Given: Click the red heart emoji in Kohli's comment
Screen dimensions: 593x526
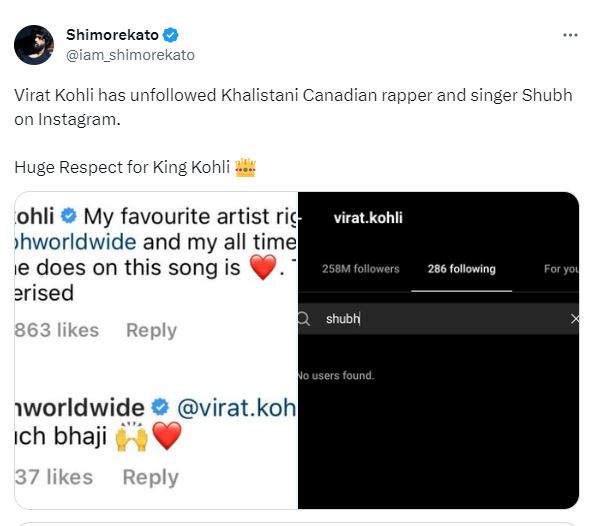Looking at the screenshot, I should (263, 267).
